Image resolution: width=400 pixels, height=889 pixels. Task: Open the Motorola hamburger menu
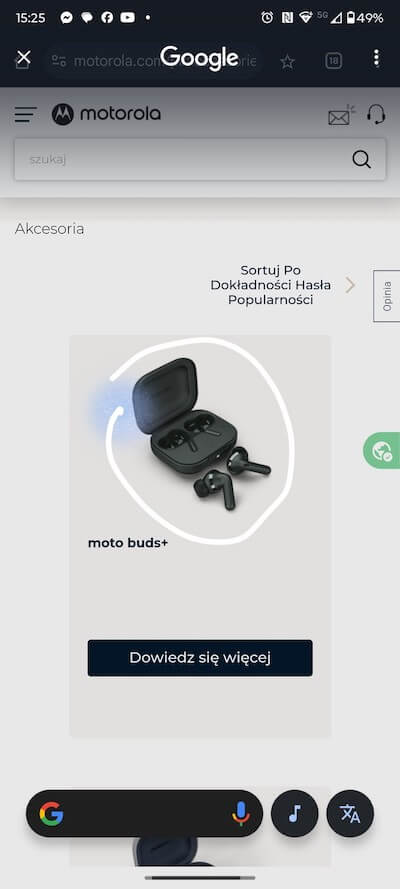[25, 115]
